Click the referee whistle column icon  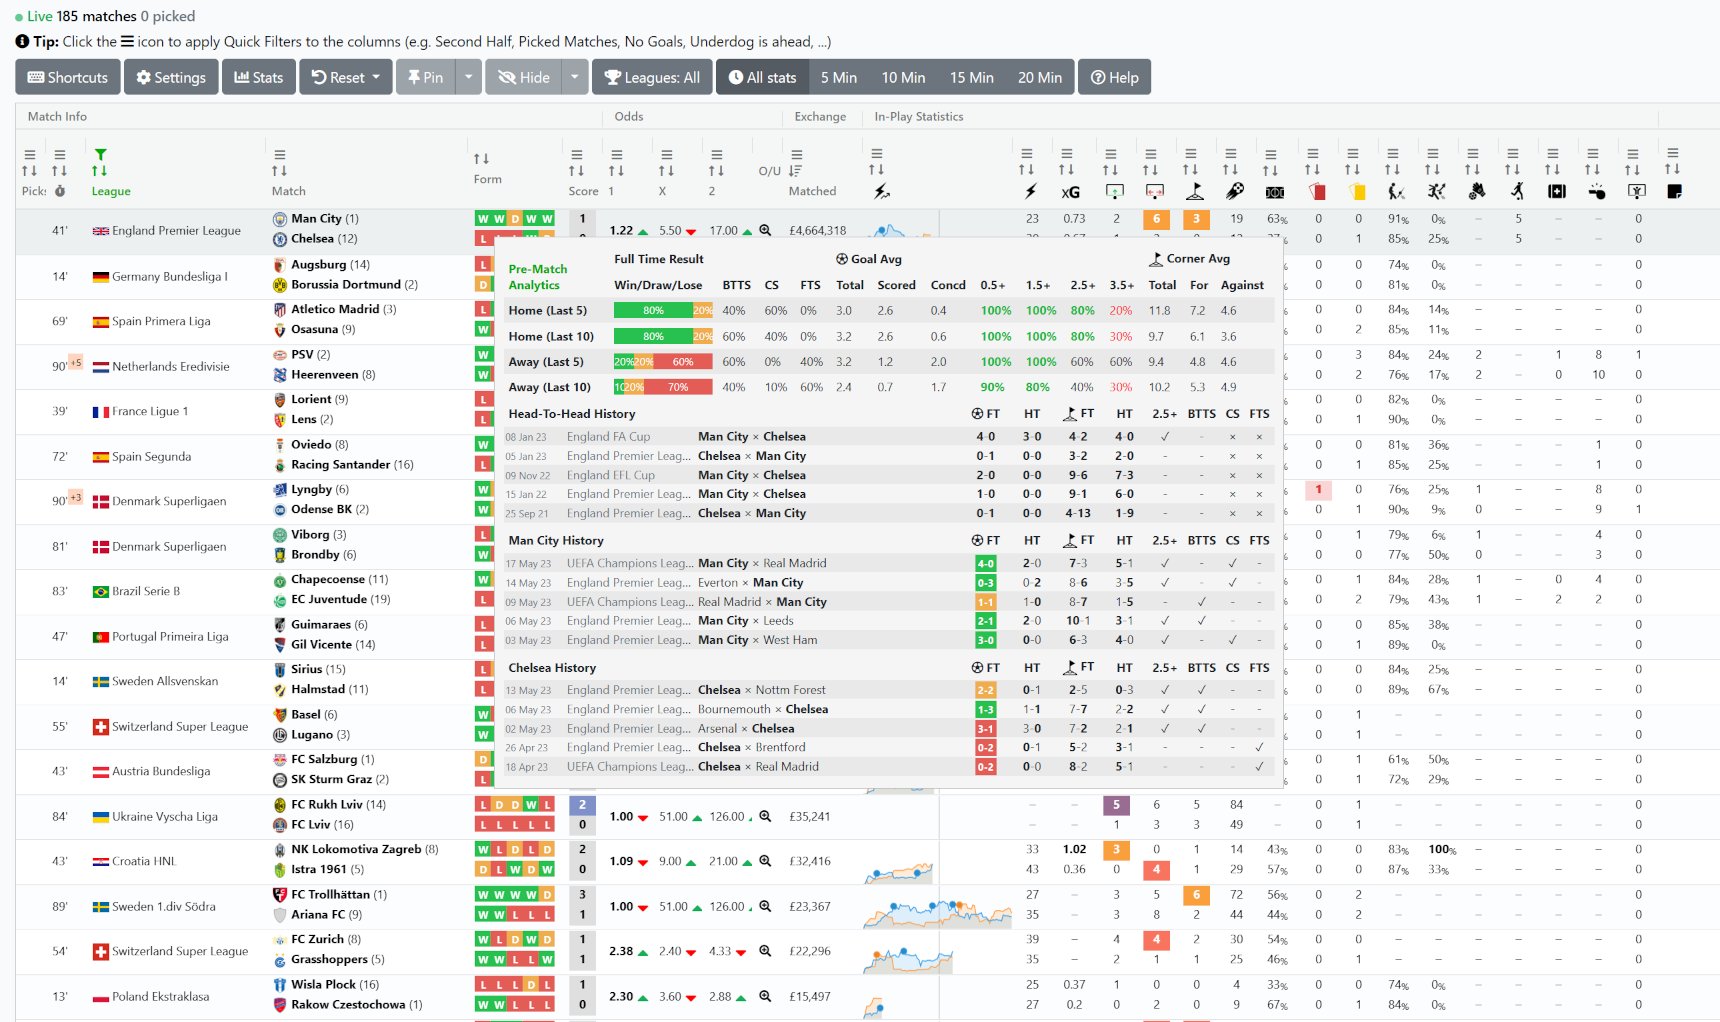point(1597,191)
